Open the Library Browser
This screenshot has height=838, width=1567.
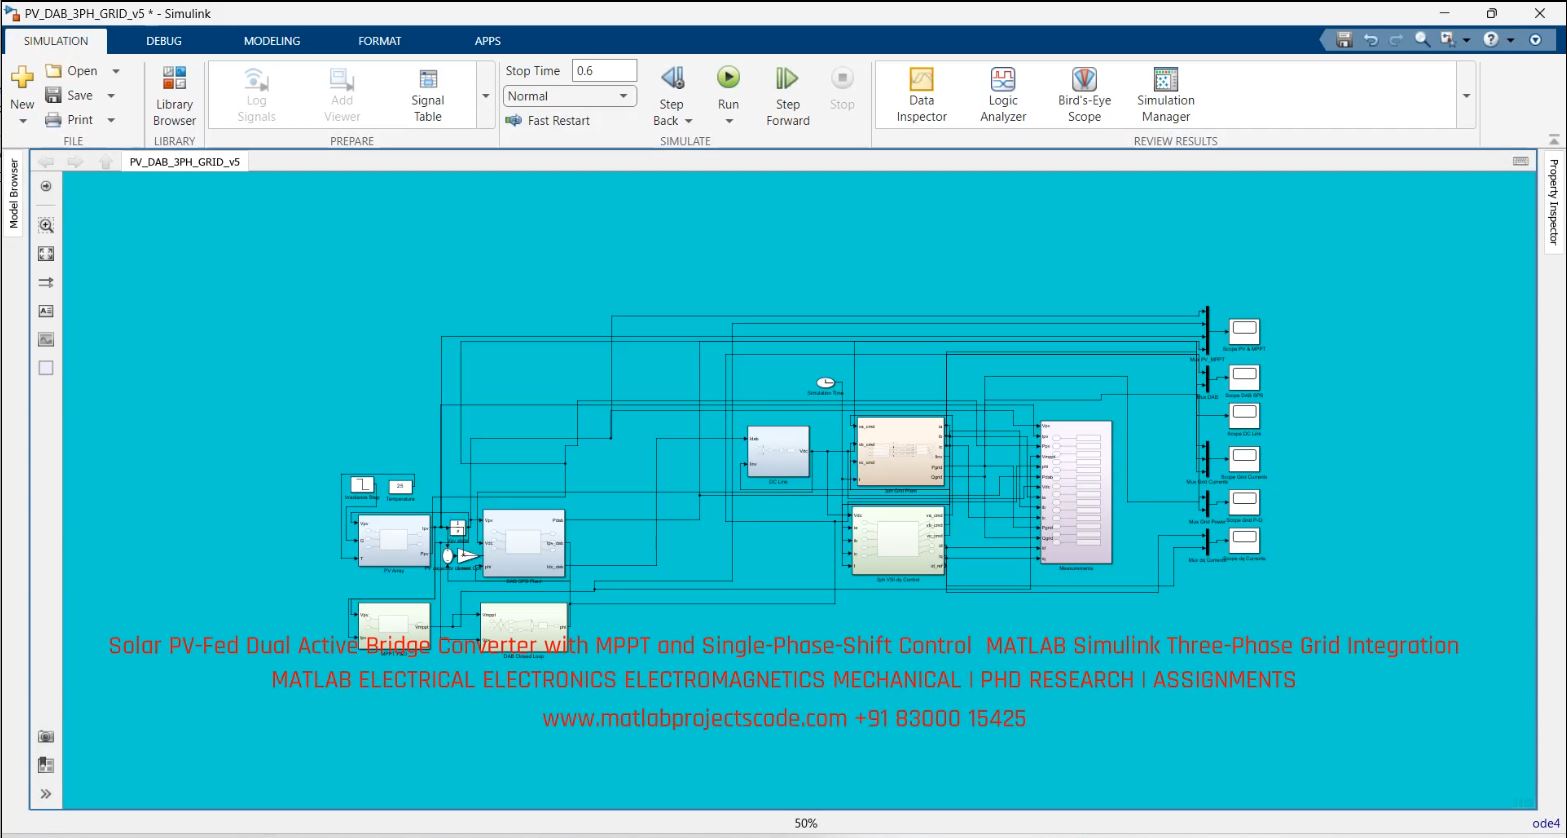[x=174, y=96]
